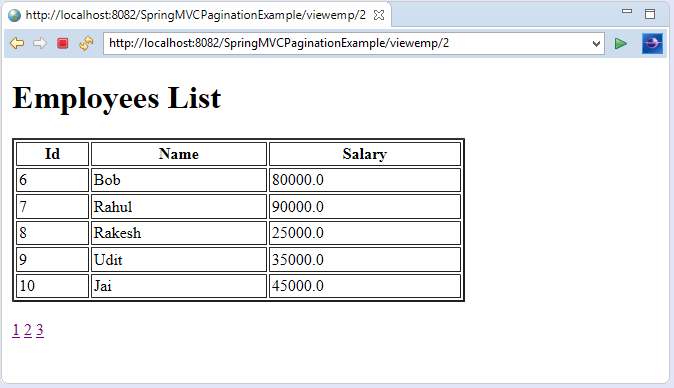674x388 pixels.
Task: Select the name cell Rahul
Action: 179,207
